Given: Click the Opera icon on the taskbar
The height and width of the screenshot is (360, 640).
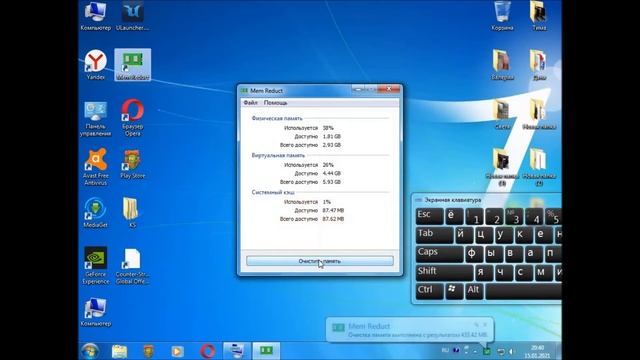Looking at the screenshot, I should point(207,351).
